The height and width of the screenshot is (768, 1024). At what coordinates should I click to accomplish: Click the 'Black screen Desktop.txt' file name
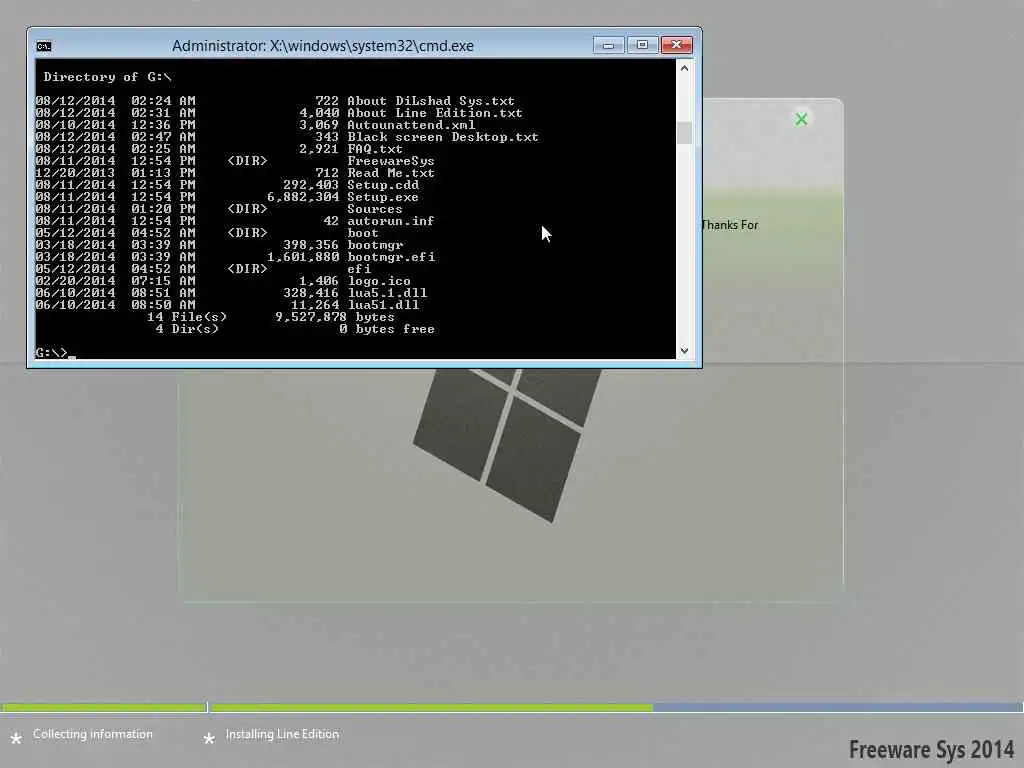[x=443, y=137]
